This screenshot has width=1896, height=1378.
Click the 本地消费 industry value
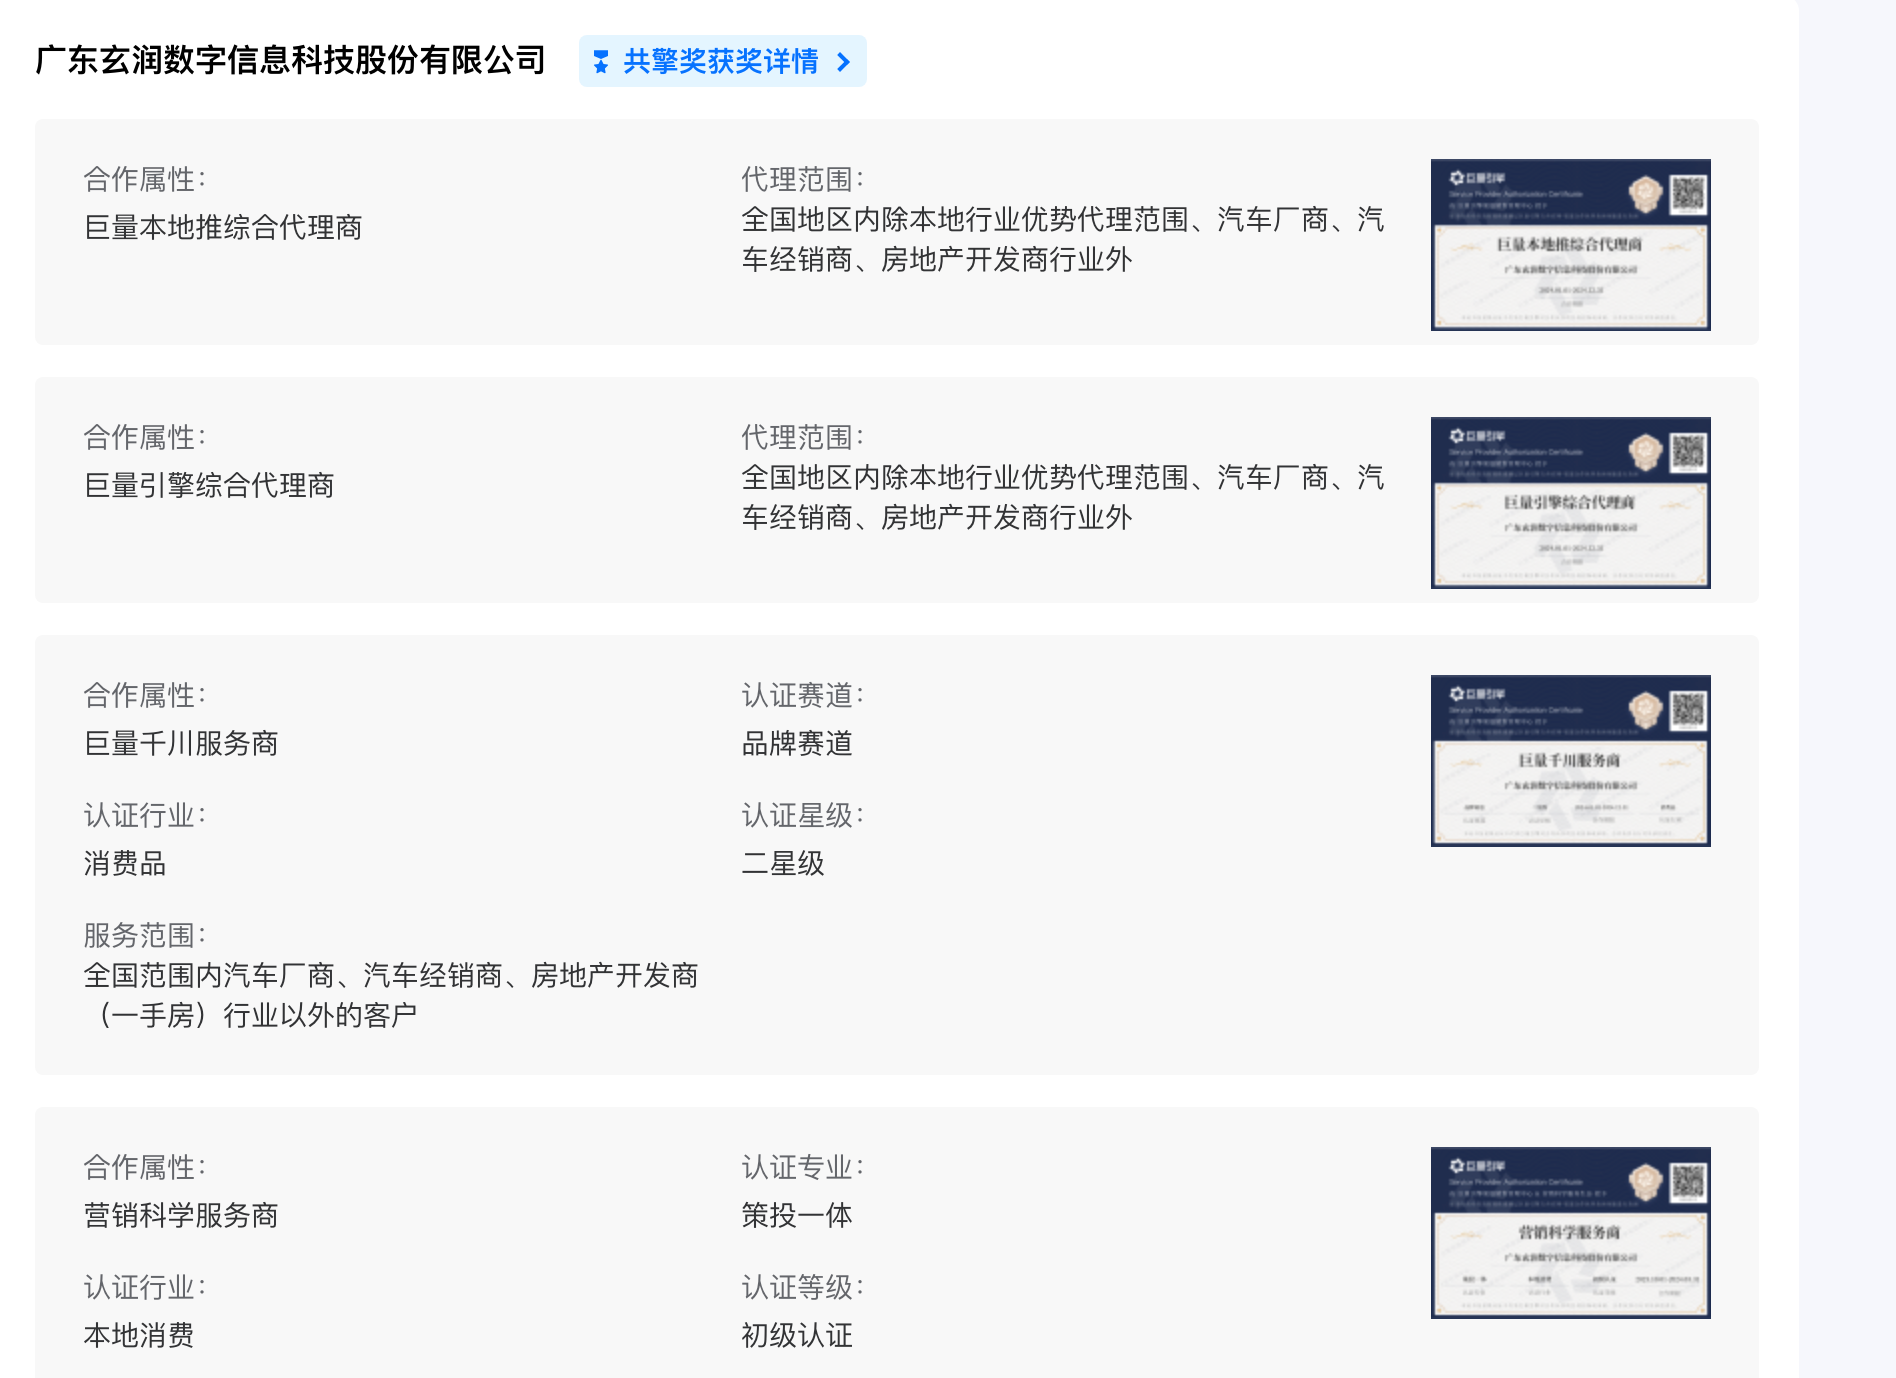coord(139,1335)
